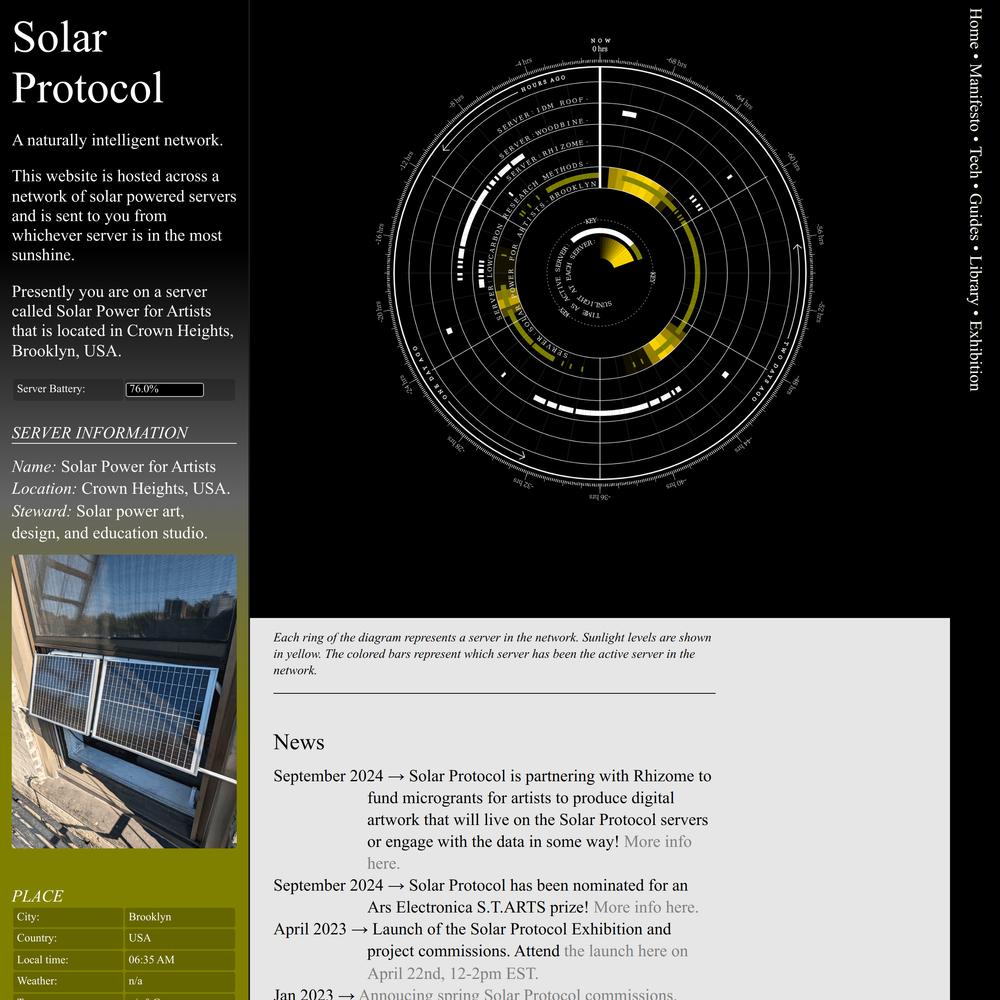This screenshot has height=1000, width=1000.
Task: Click the 'Server Battery:' label
Action: [x=50, y=389]
